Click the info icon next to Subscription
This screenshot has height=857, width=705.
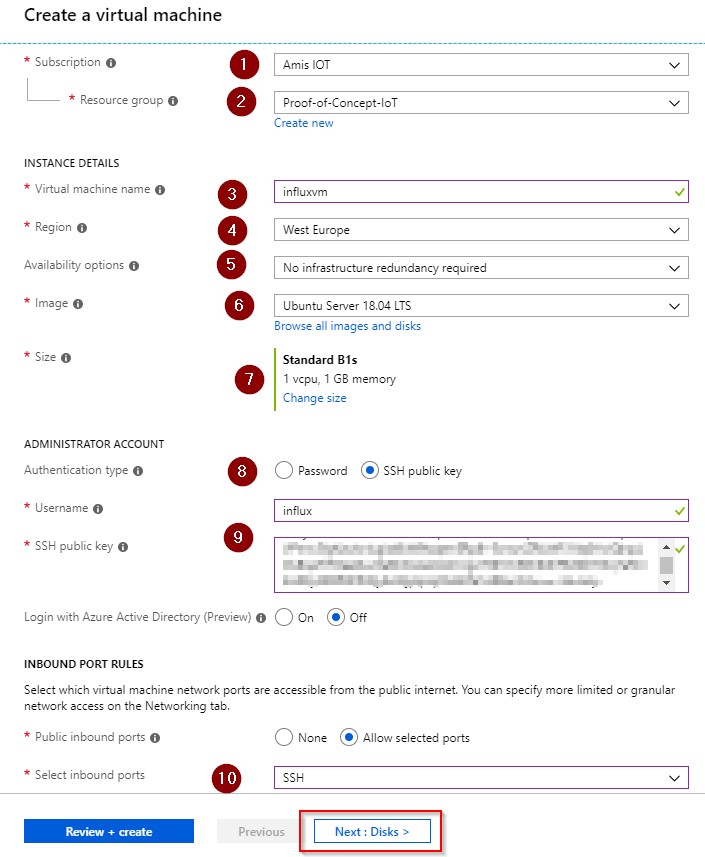coord(111,62)
